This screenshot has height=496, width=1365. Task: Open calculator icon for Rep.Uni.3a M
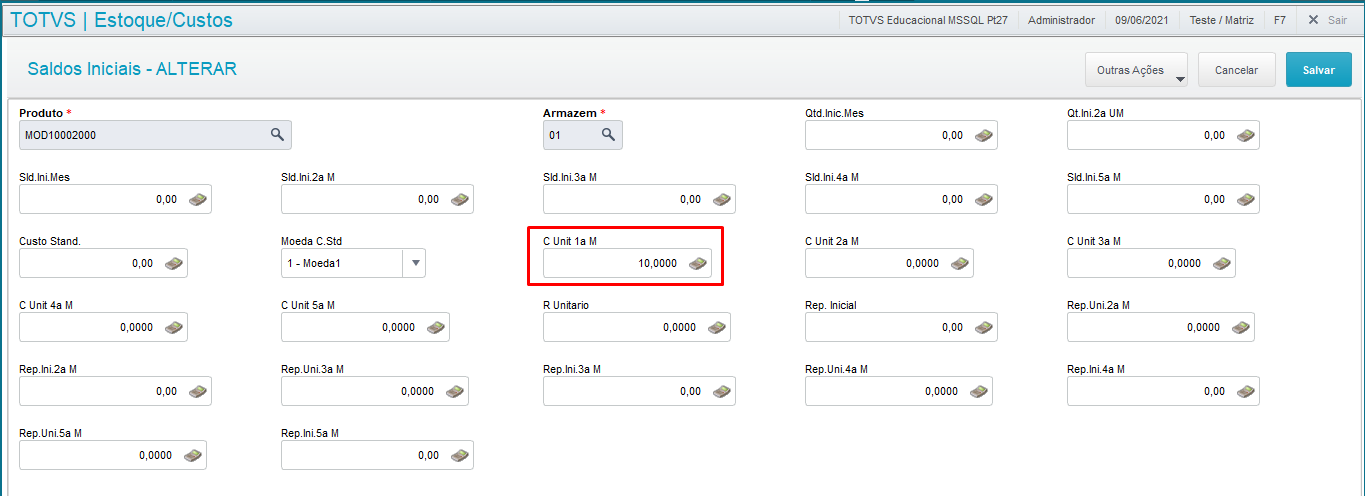click(x=456, y=391)
